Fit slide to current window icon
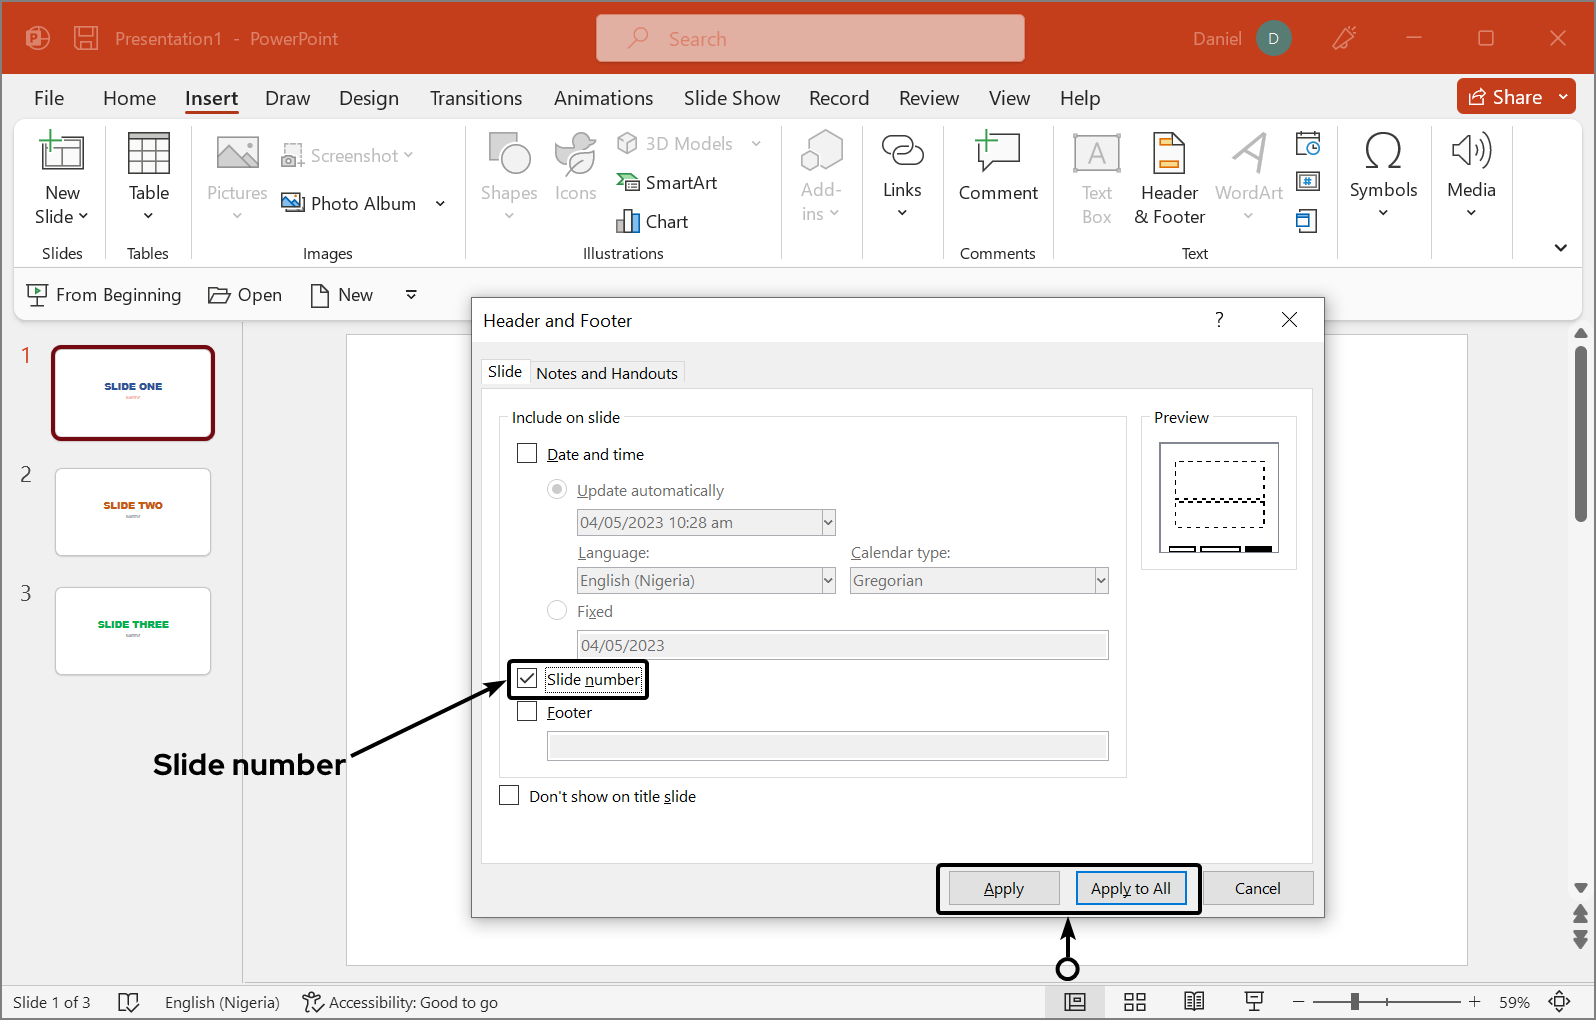The image size is (1596, 1020). (x=1559, y=1002)
